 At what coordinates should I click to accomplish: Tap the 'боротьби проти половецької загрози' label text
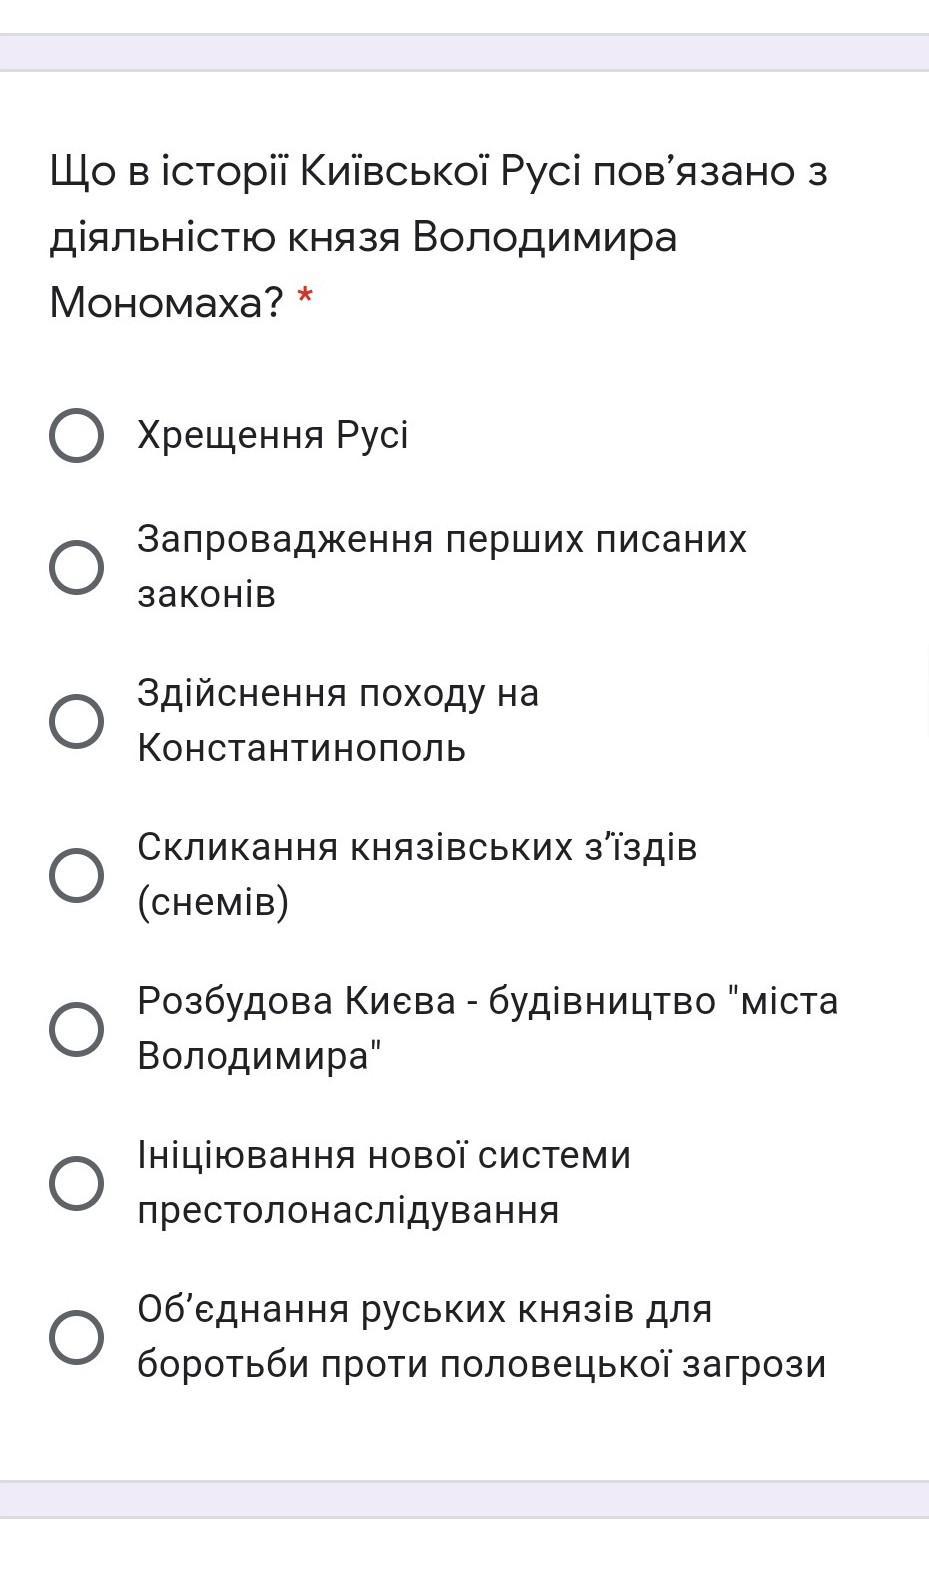click(481, 1364)
